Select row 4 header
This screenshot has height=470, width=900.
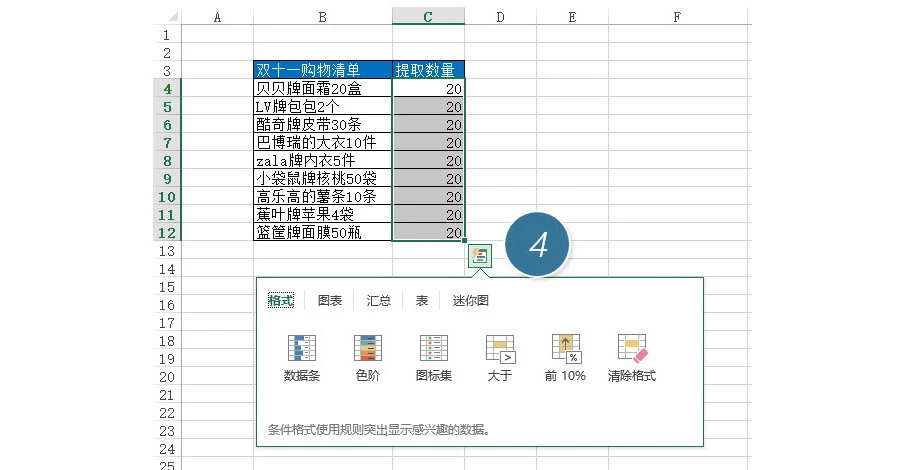[167, 88]
